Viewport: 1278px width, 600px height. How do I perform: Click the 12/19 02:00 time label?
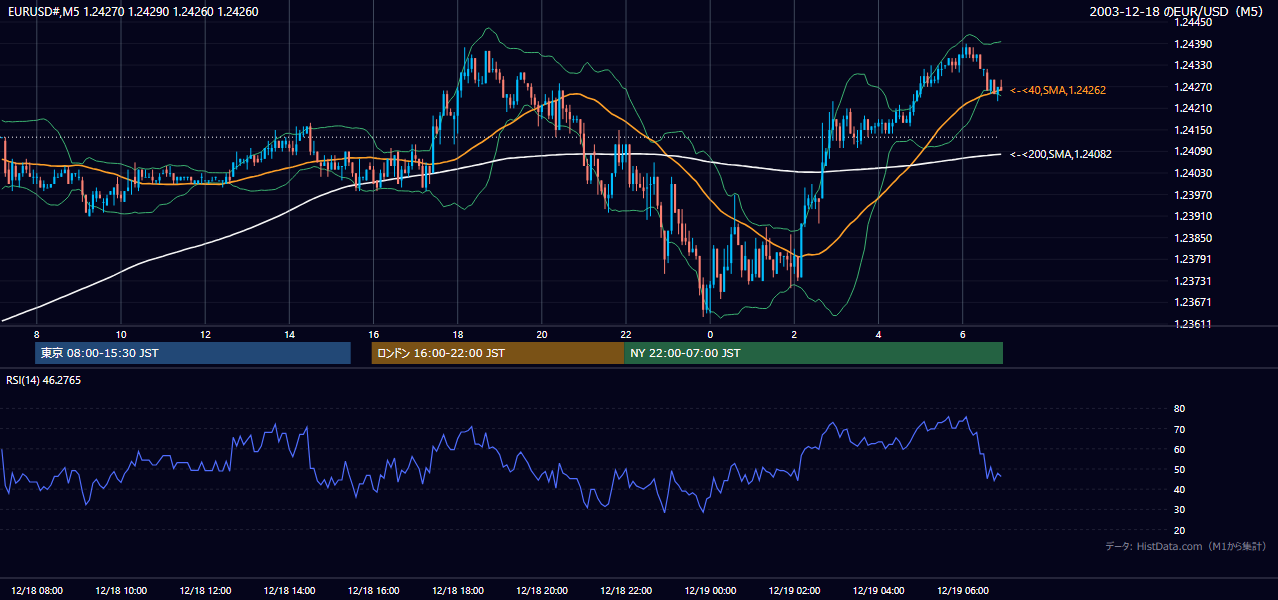tap(794, 591)
